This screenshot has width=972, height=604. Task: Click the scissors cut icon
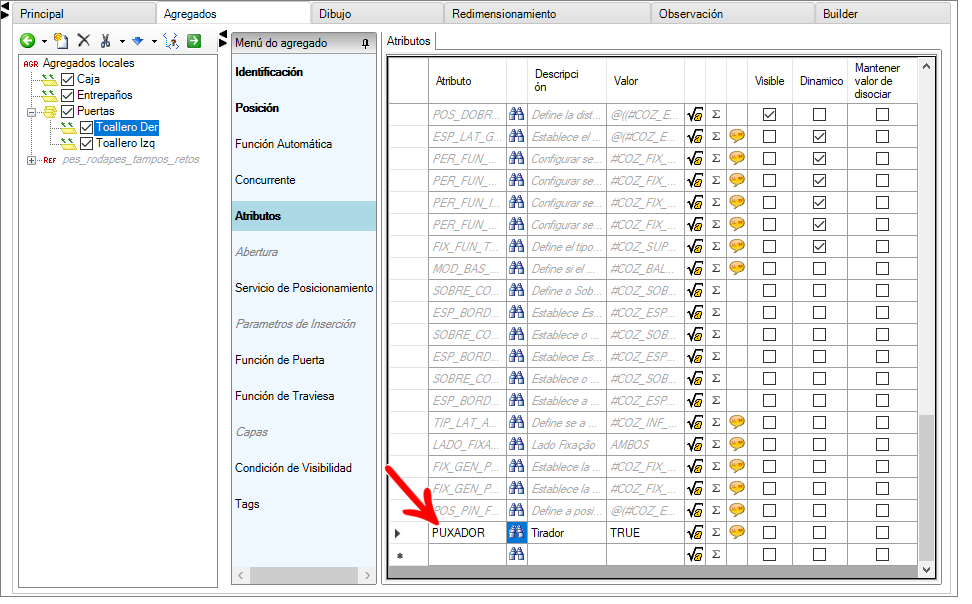click(105, 41)
